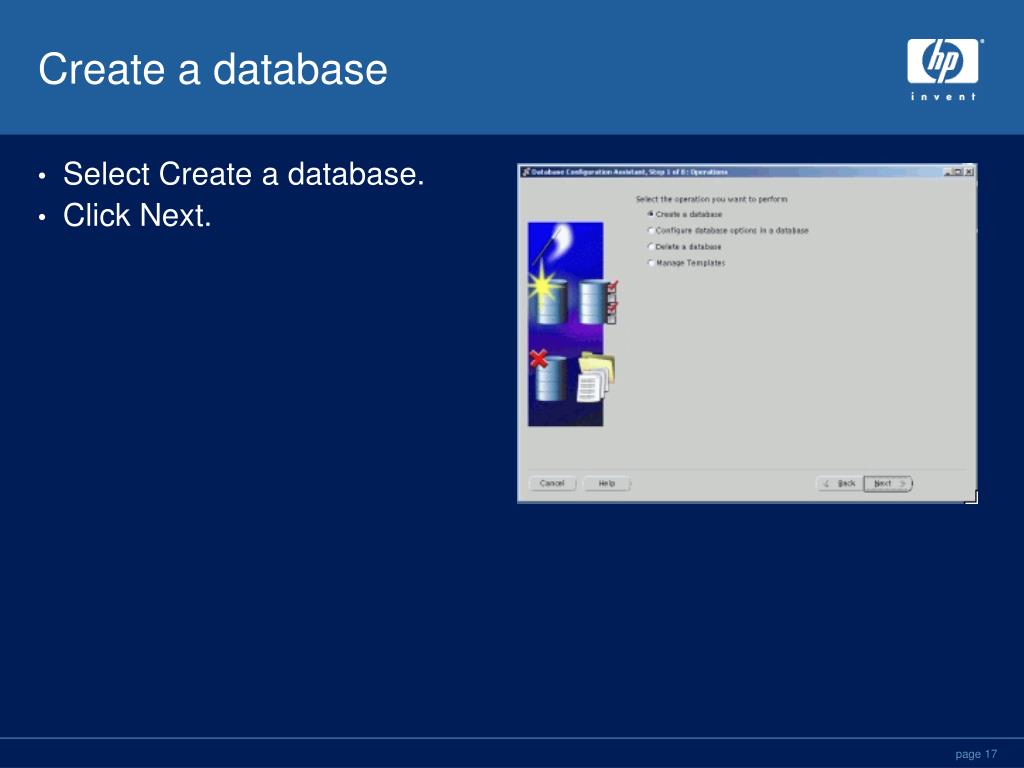The image size is (1024, 768).
Task: Click the Next button in the wizard
Action: click(x=888, y=483)
